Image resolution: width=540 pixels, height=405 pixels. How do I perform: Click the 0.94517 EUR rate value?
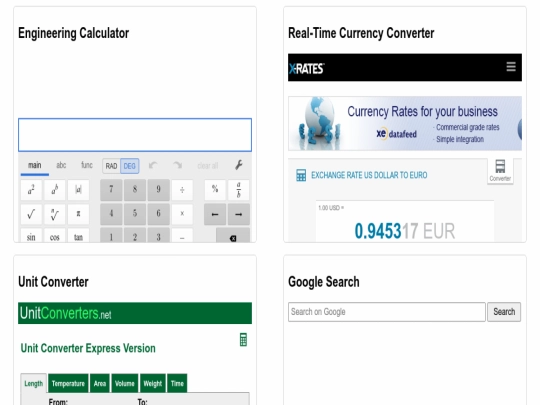click(x=405, y=231)
